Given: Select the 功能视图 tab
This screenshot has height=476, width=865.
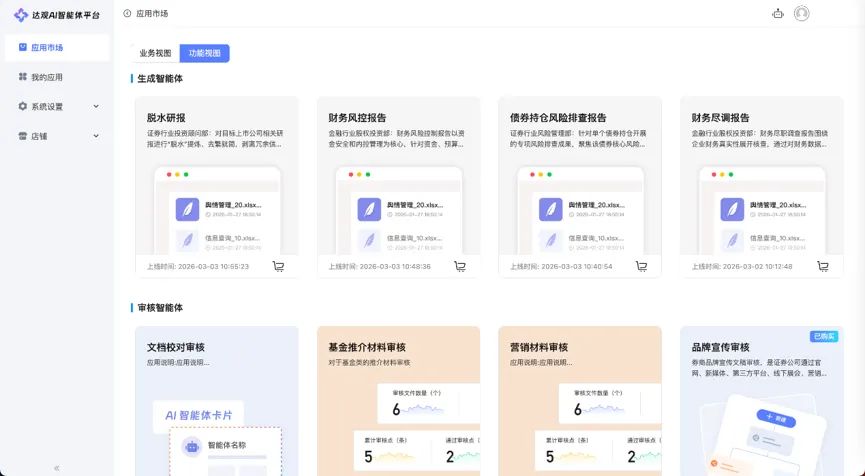Looking at the screenshot, I should coord(205,53).
